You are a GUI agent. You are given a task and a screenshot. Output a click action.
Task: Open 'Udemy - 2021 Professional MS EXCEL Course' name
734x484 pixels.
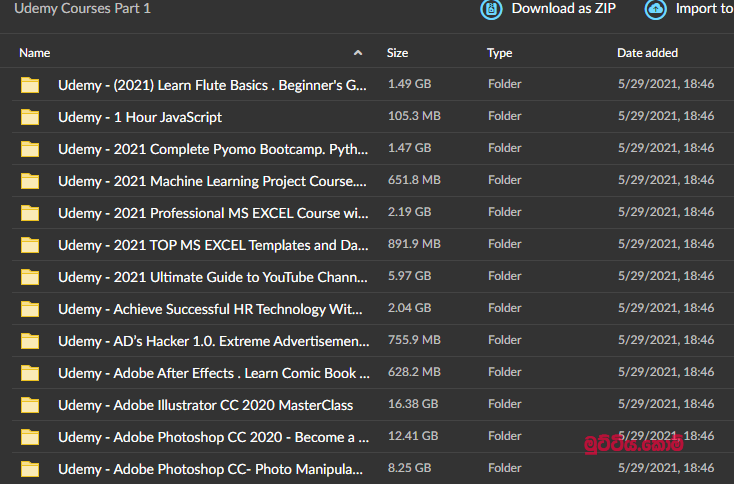tap(213, 213)
